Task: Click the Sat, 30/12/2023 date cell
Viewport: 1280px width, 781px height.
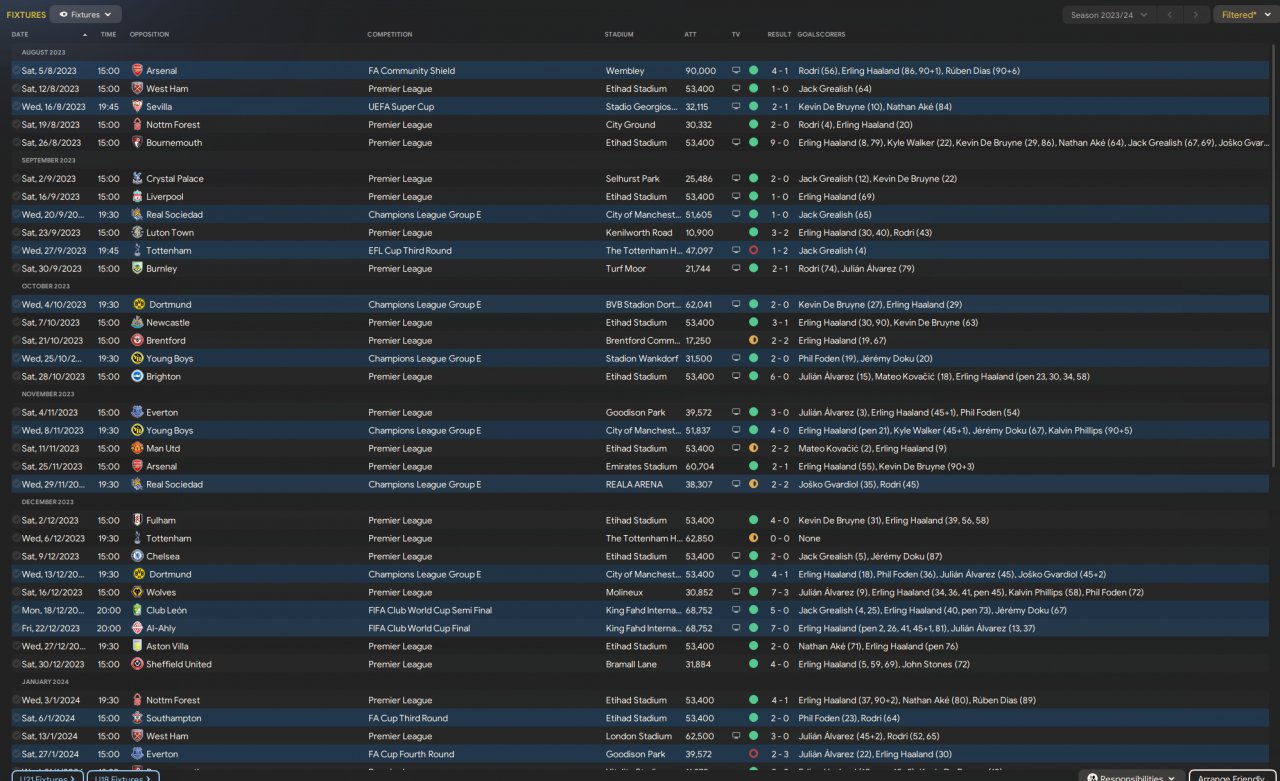Action: pyautogui.click(x=54, y=665)
